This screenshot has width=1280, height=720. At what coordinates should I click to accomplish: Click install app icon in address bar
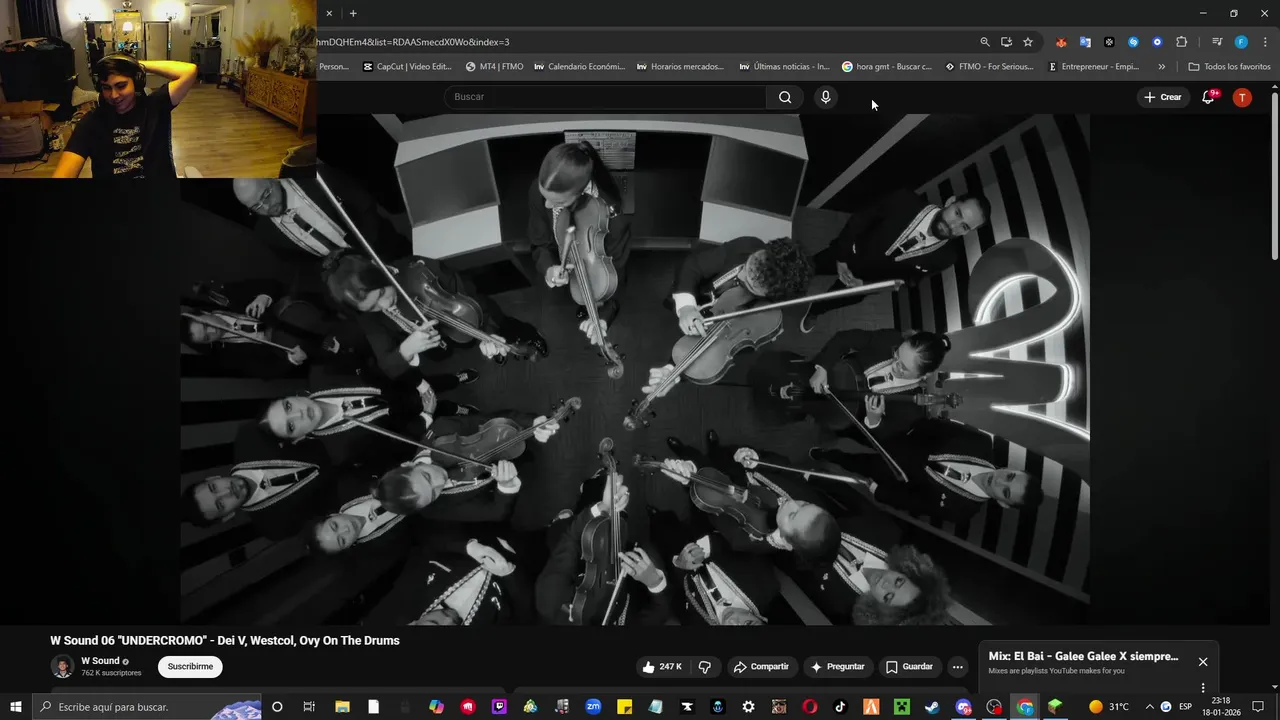click(1006, 42)
